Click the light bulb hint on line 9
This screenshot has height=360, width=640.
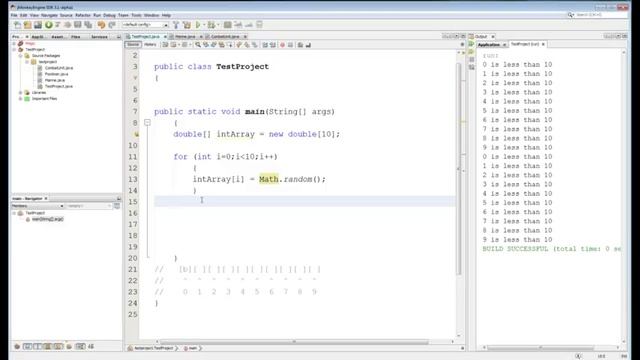pos(136,134)
